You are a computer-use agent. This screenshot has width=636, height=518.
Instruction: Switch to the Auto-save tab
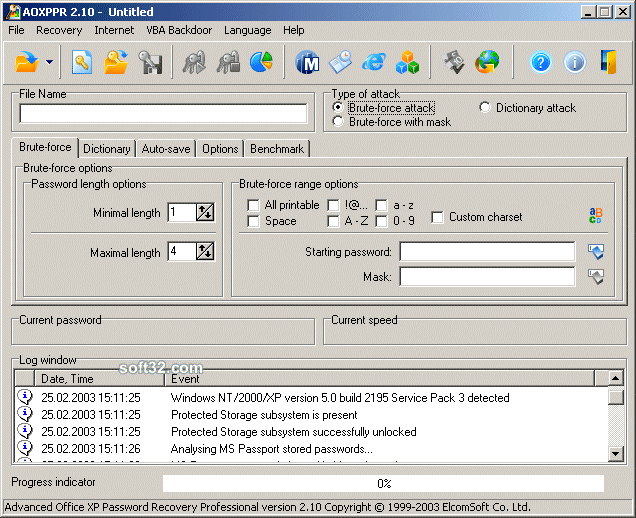click(166, 149)
